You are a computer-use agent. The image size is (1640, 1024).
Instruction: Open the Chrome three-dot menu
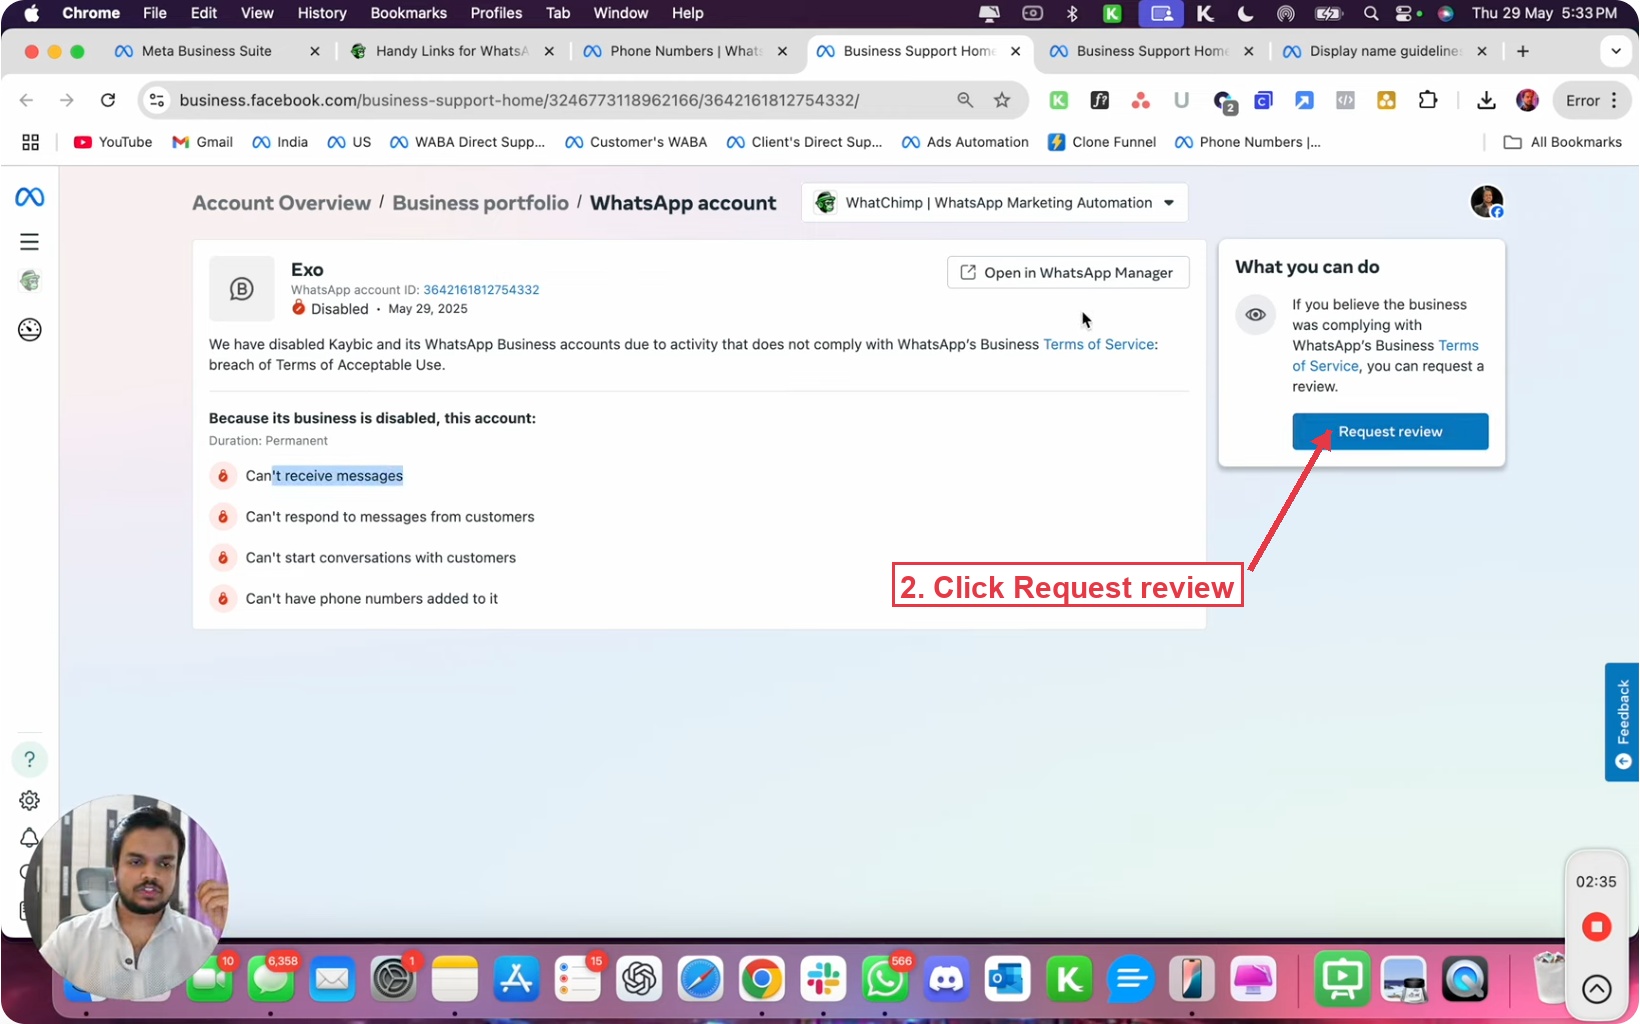(1615, 100)
